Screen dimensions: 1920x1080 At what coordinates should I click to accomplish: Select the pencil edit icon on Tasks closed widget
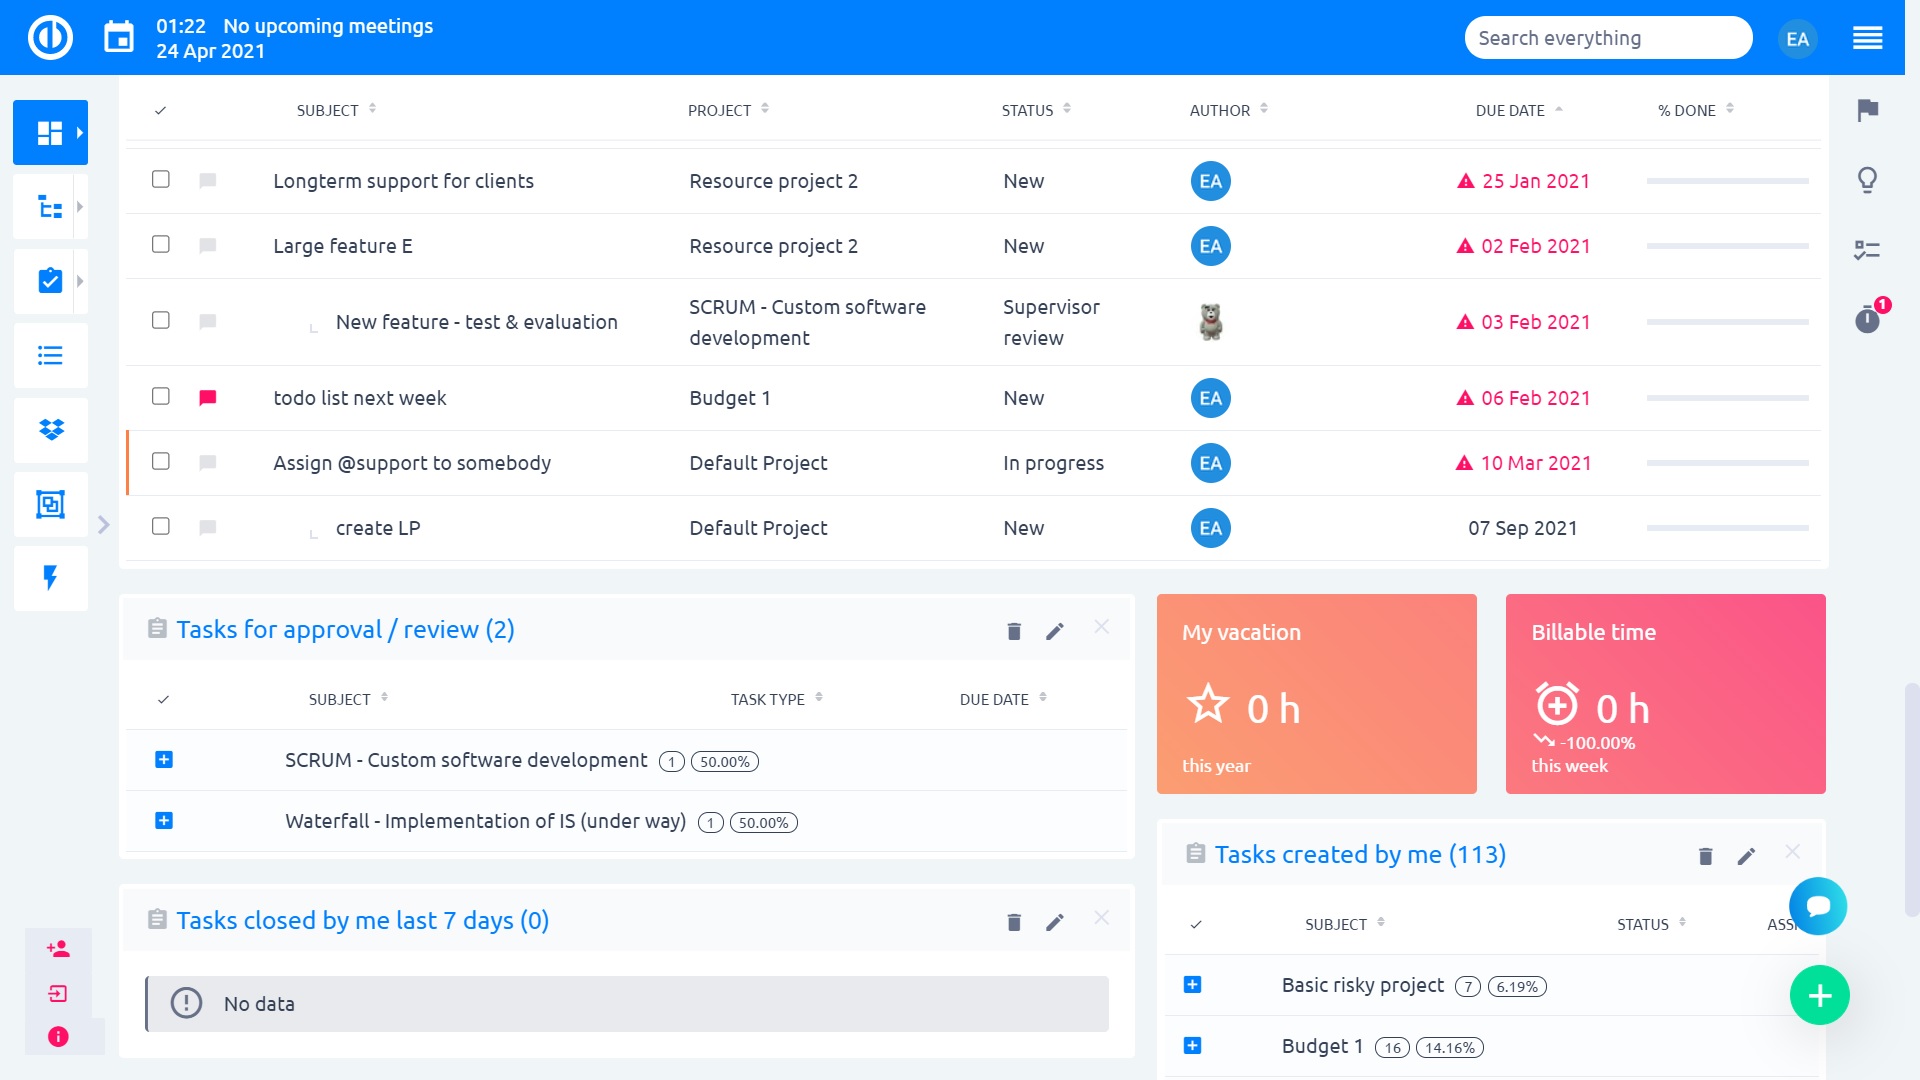click(1055, 922)
